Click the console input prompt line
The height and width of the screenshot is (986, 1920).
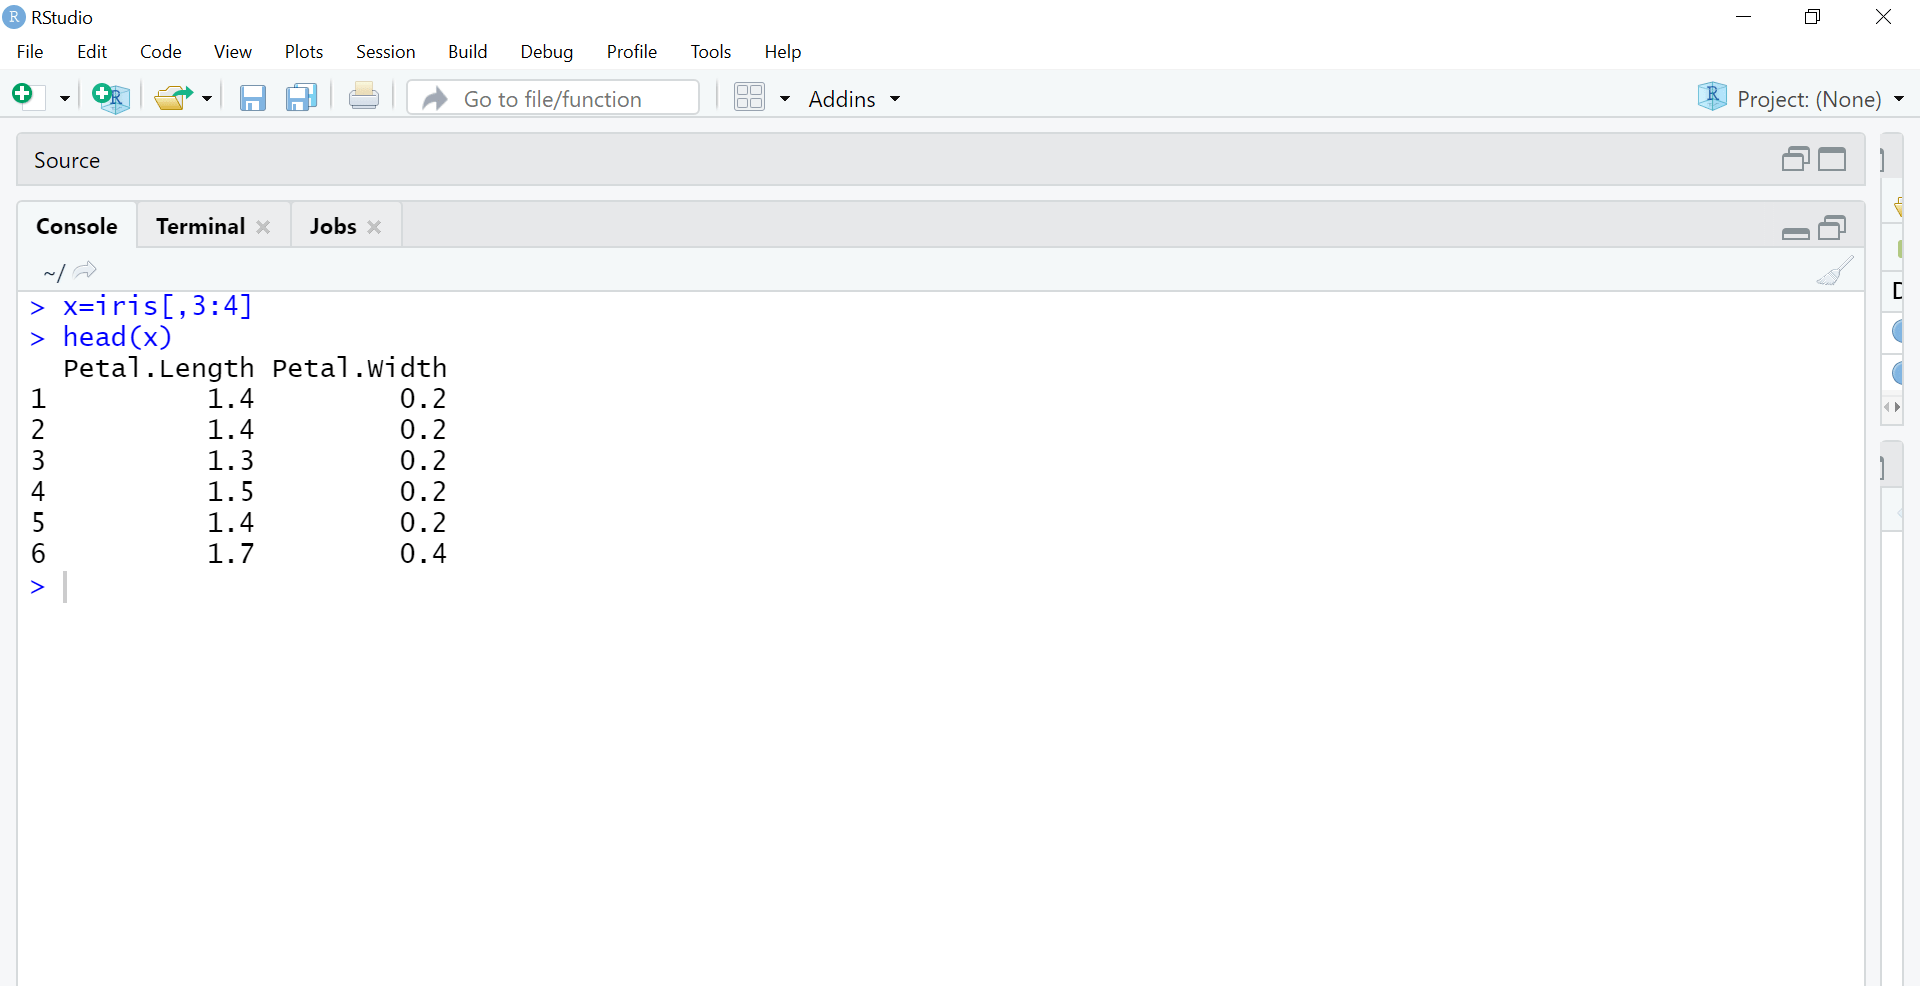[x=940, y=587]
